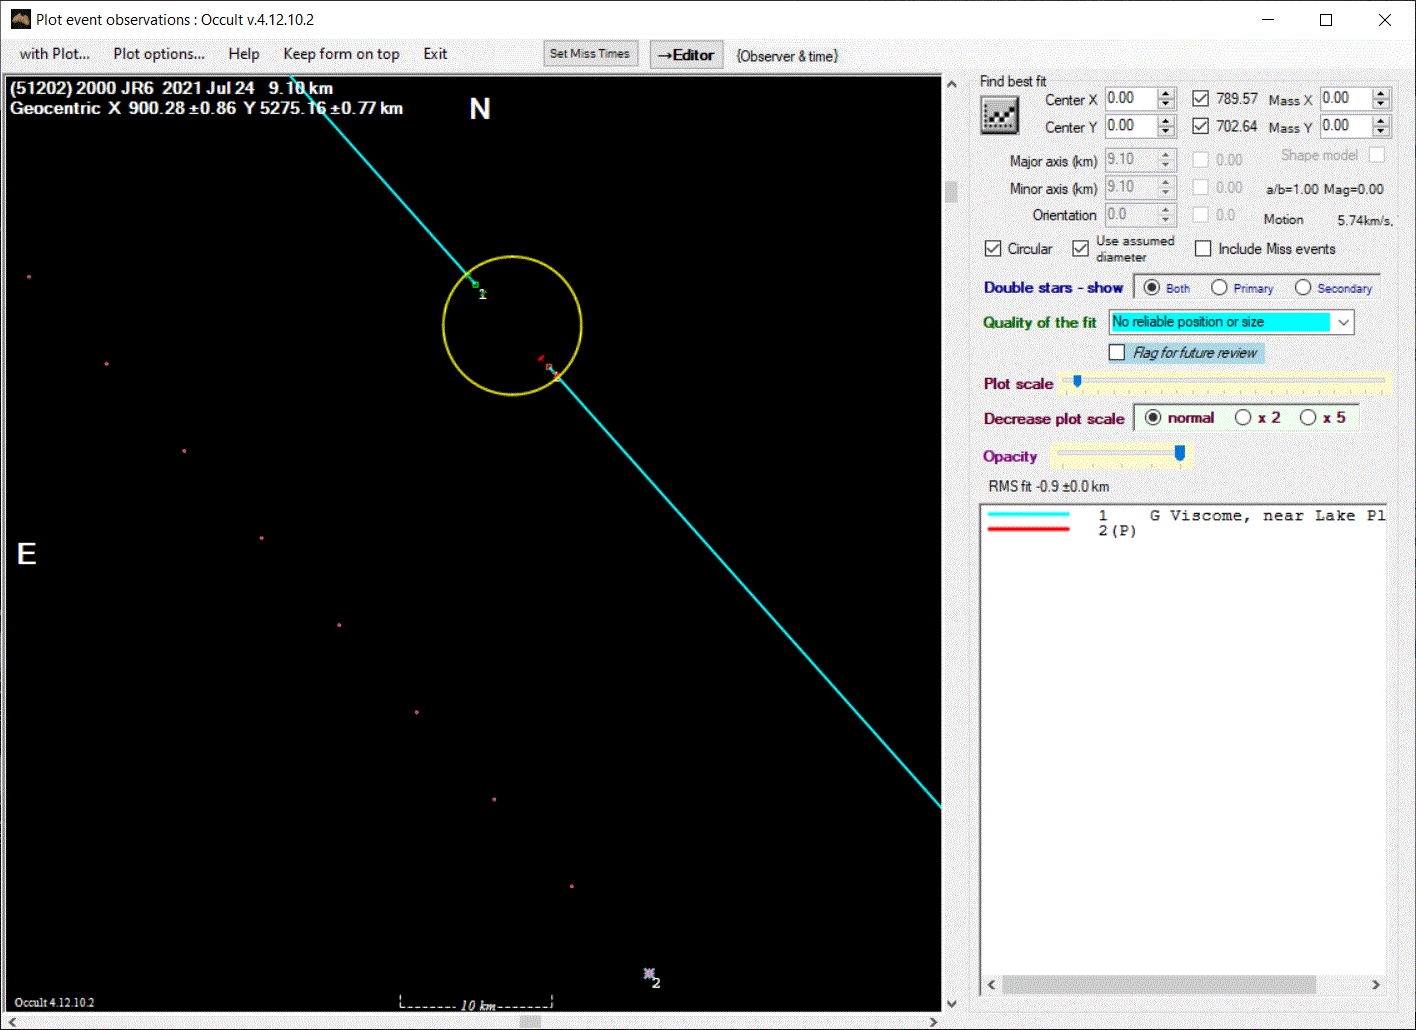1416x1030 pixels.
Task: Click the Occult app icon in title bar
Action: tap(20, 19)
